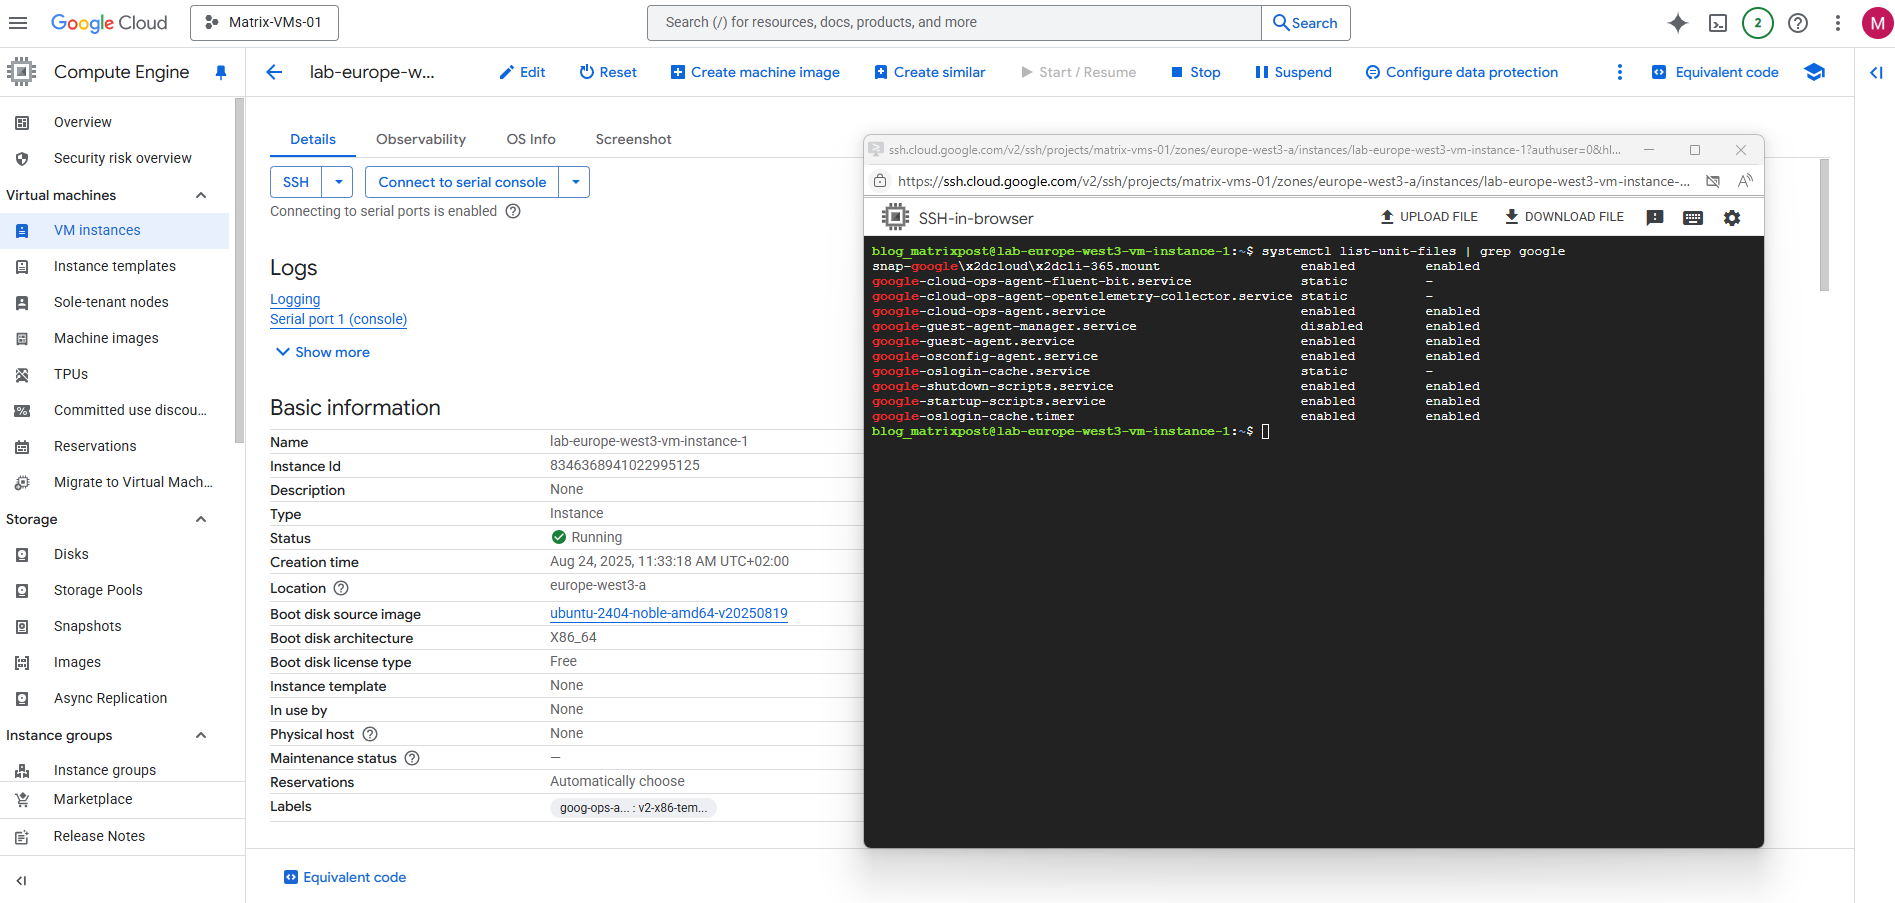The width and height of the screenshot is (1895, 903).
Task: Open Equivalent code link at page bottom
Action: click(345, 877)
